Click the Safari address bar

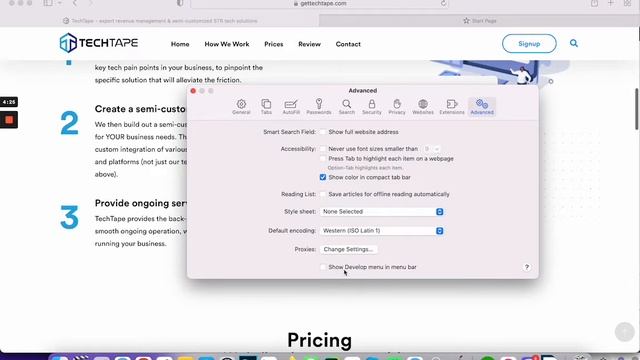[320, 3]
